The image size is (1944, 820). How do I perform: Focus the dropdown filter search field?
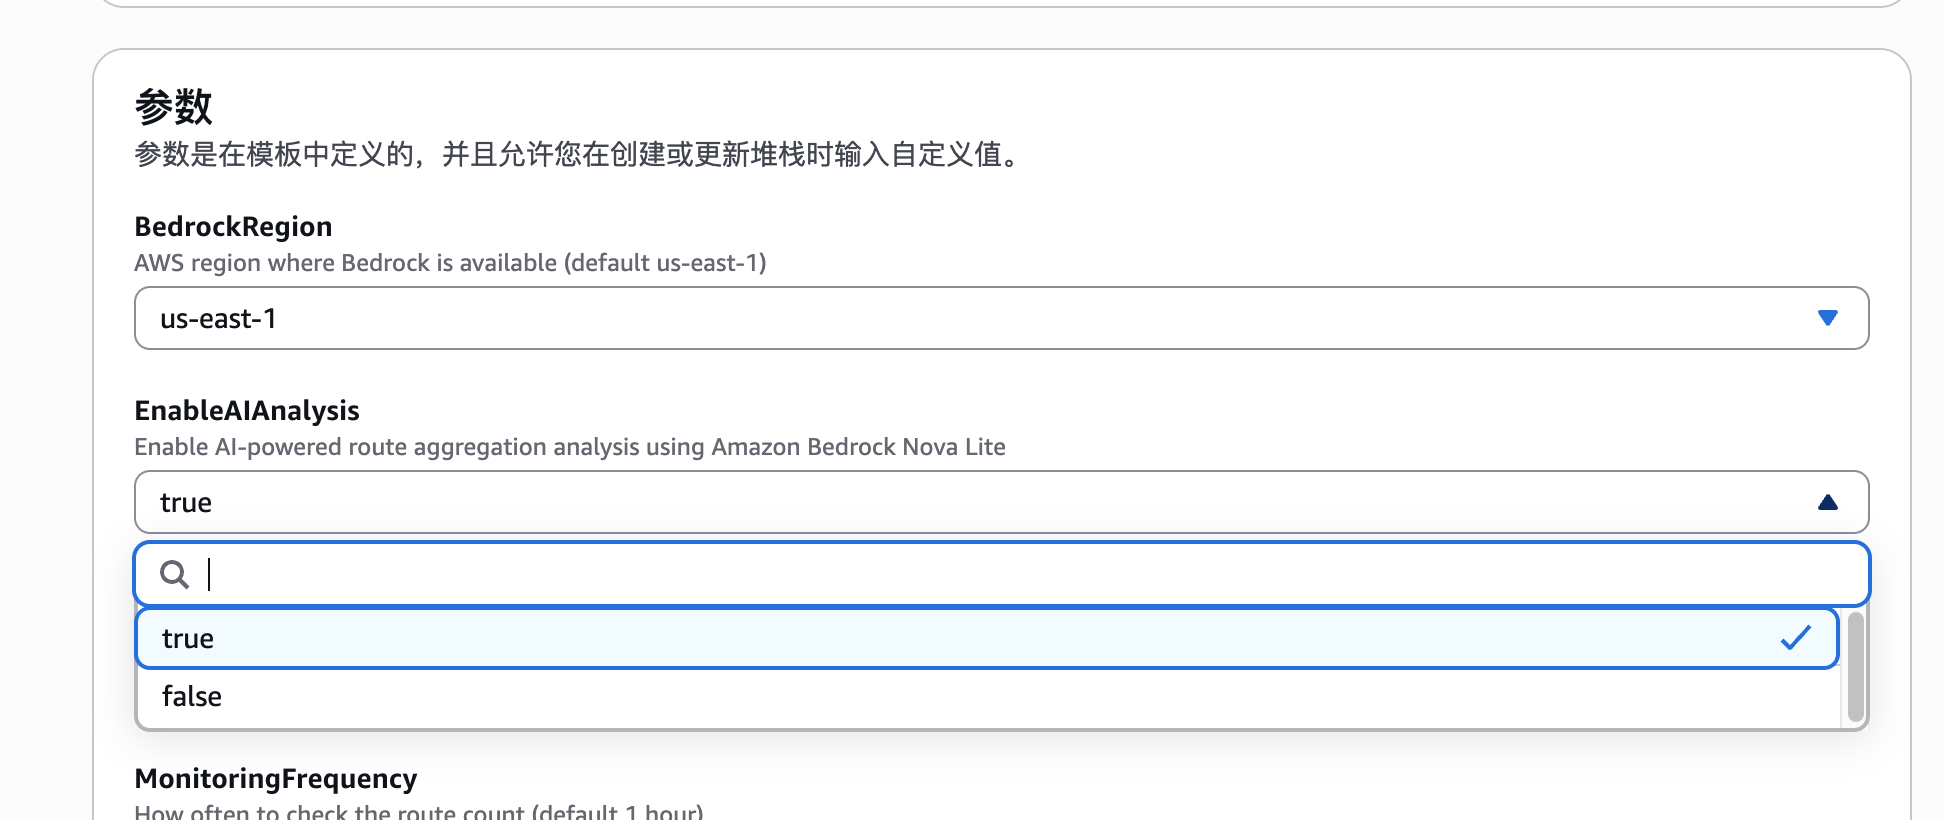[x=1000, y=574]
